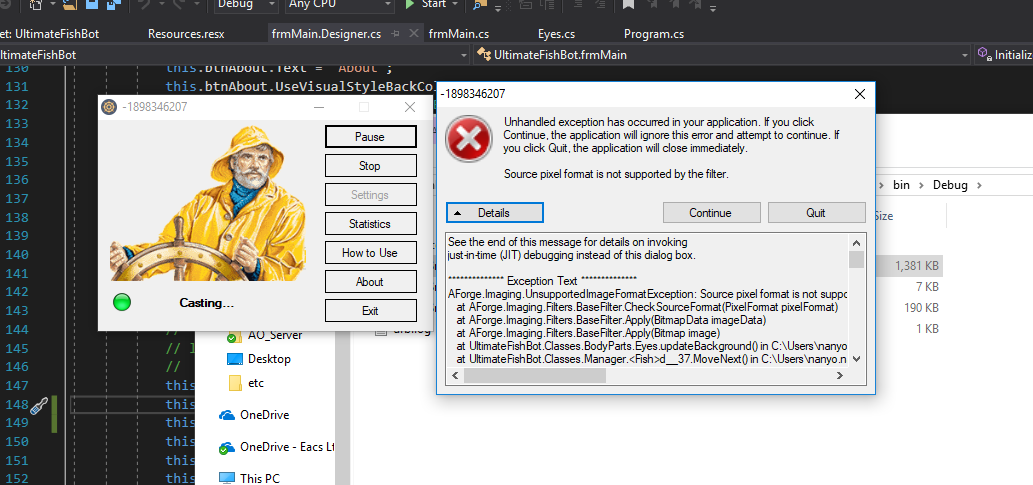
Task: Click the AO_Server synced folder icon
Action: 235,335
